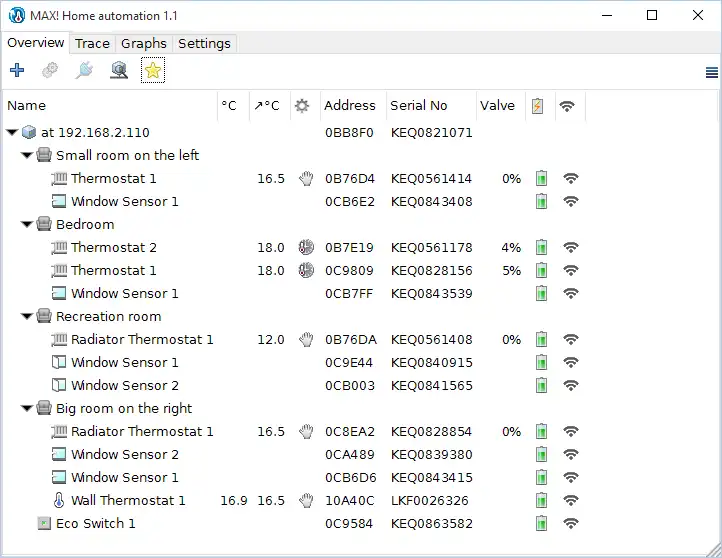Click serial number KEQ0843415
Image resolution: width=722 pixels, height=558 pixels.
pos(431,477)
